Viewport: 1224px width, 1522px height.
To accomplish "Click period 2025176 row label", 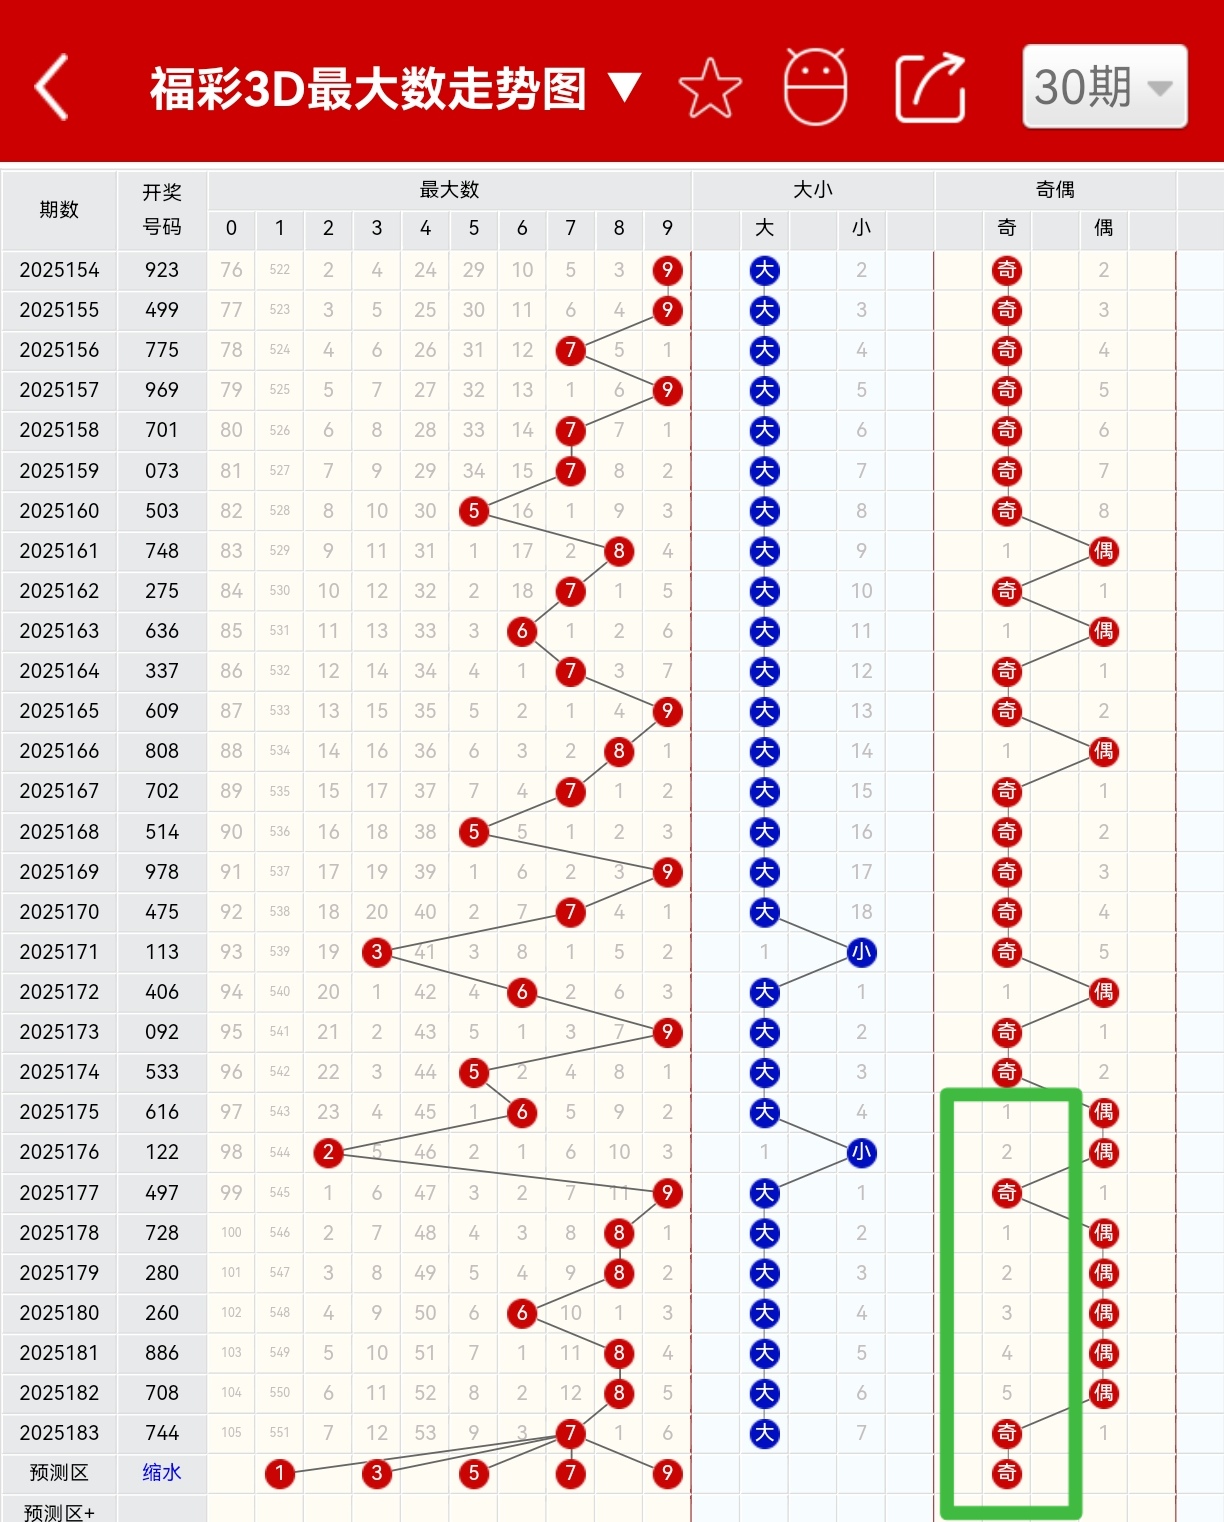I will coord(59,1152).
